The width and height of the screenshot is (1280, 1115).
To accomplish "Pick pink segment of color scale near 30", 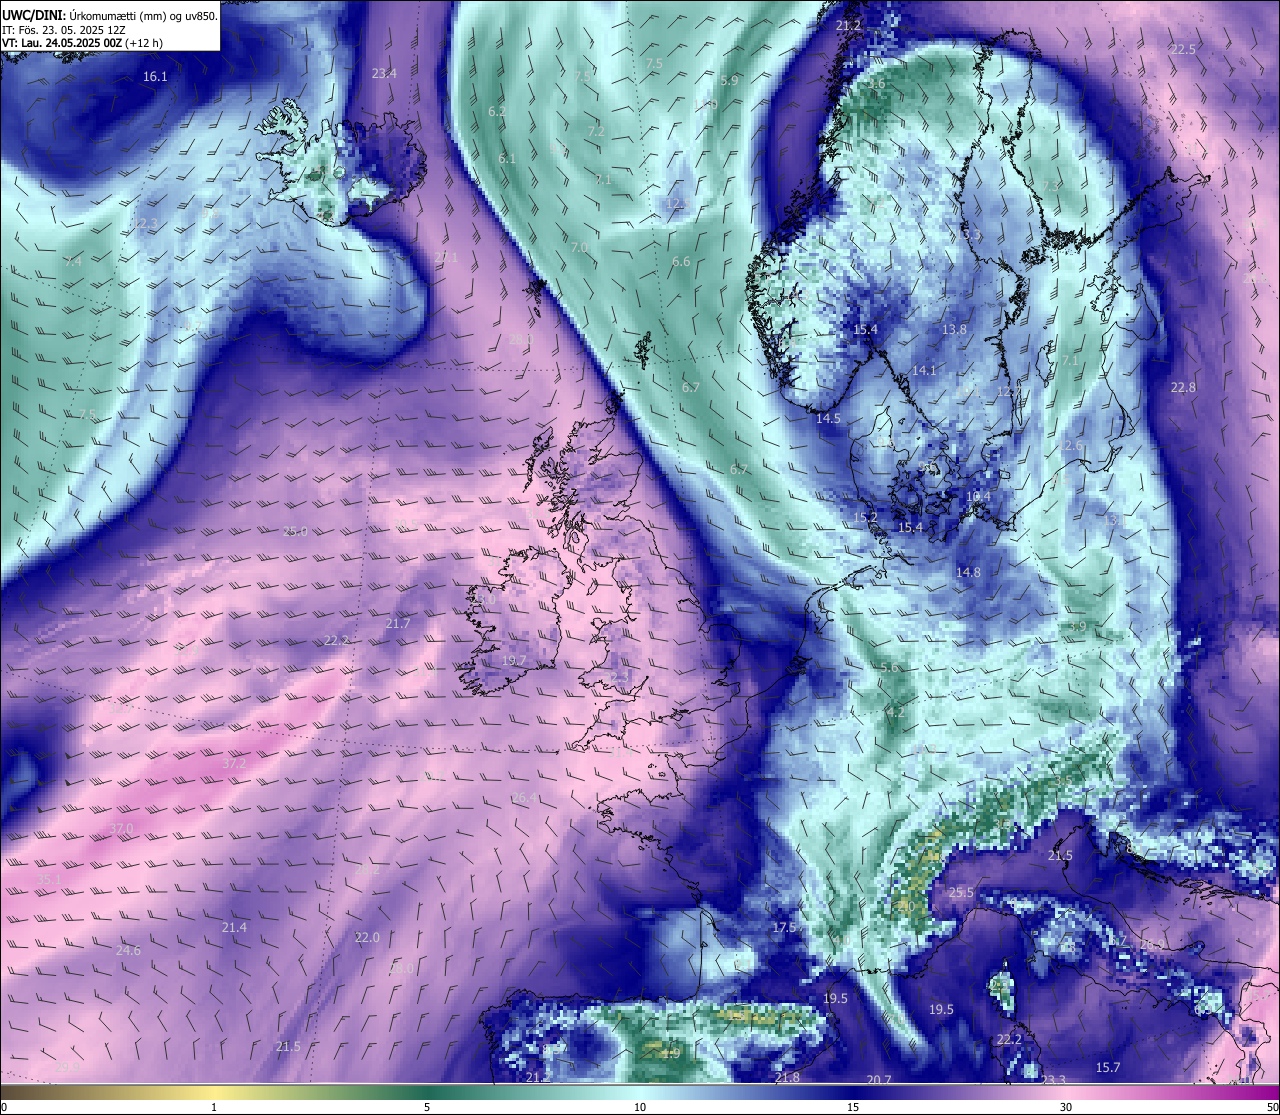I will point(1066,1092).
